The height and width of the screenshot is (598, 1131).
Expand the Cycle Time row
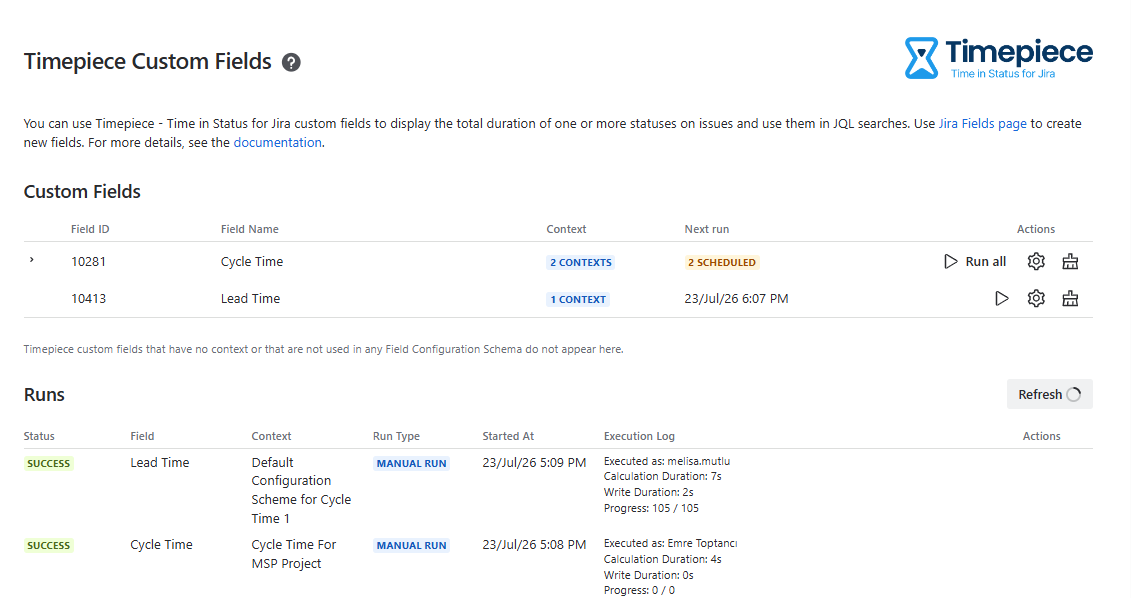(32, 260)
